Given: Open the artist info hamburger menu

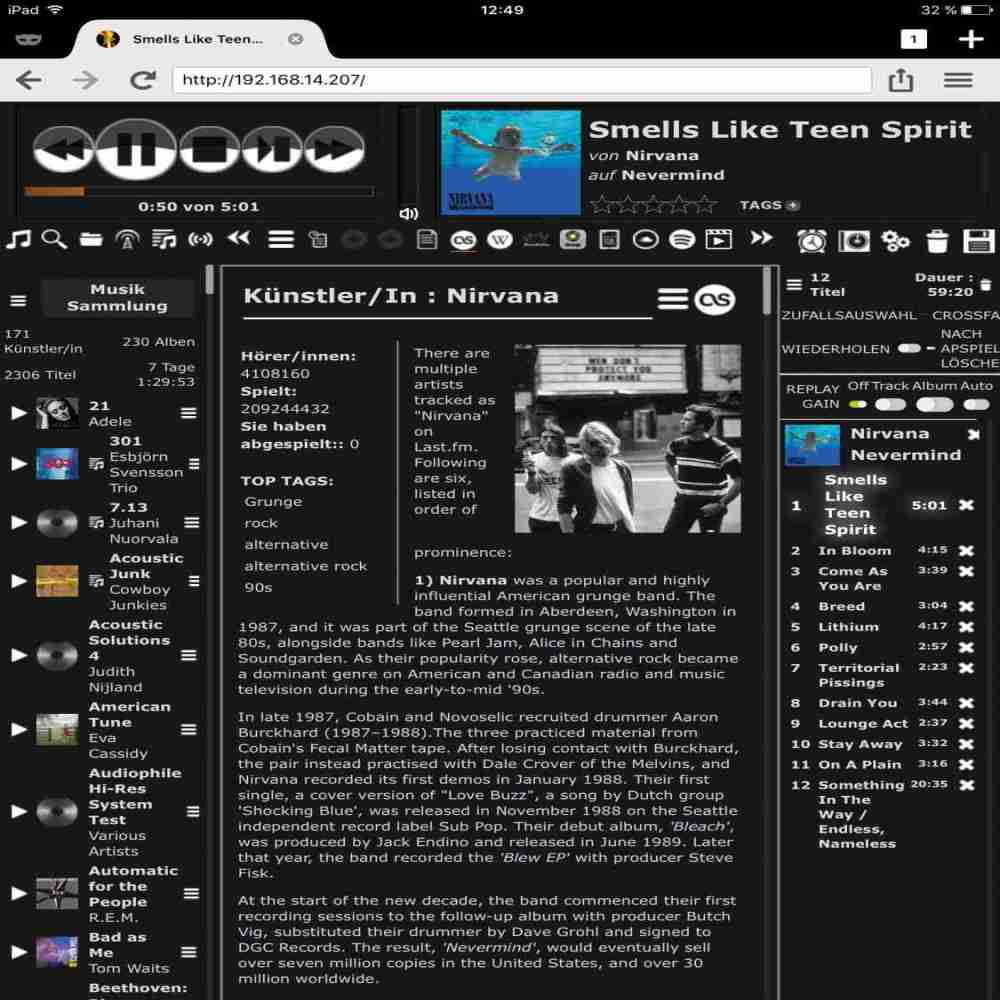Looking at the screenshot, I should coord(673,299).
